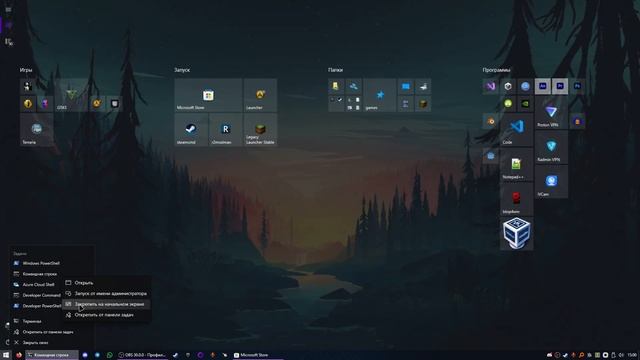Open the Blender tile
This screenshot has width=640, height=360.
click(x=491, y=121)
